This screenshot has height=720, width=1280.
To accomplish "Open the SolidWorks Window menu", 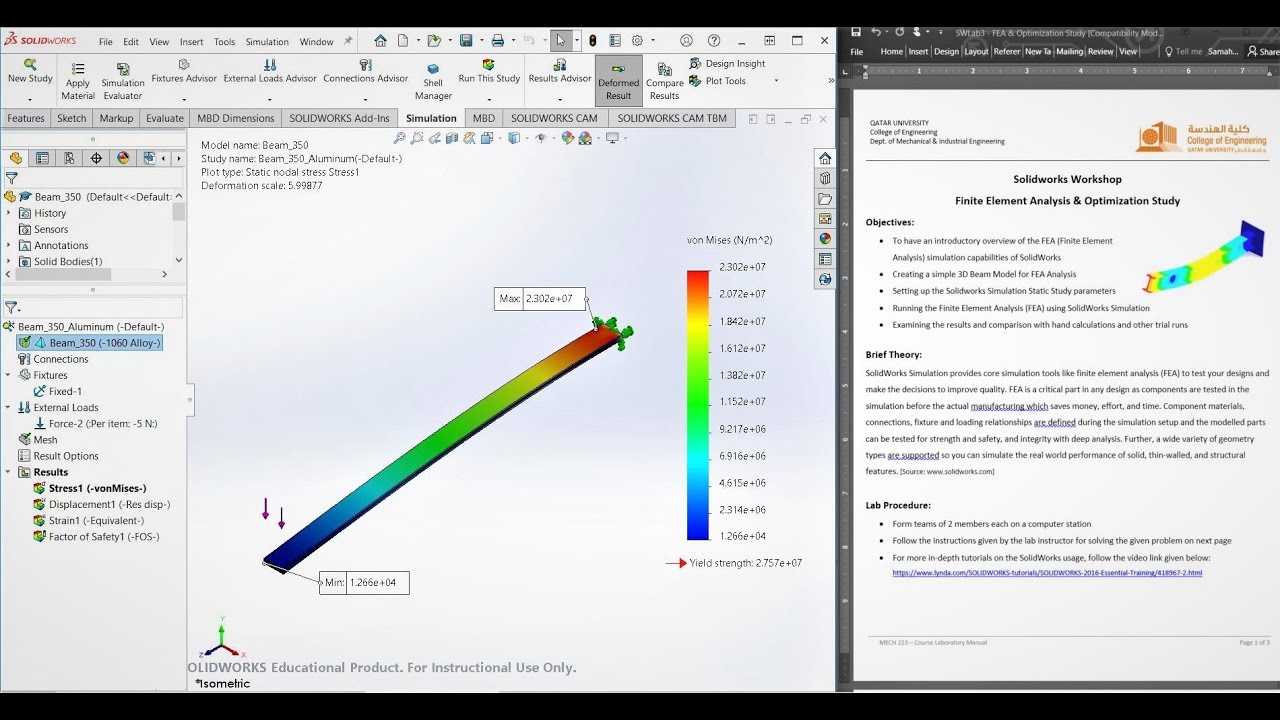I will click(x=316, y=42).
